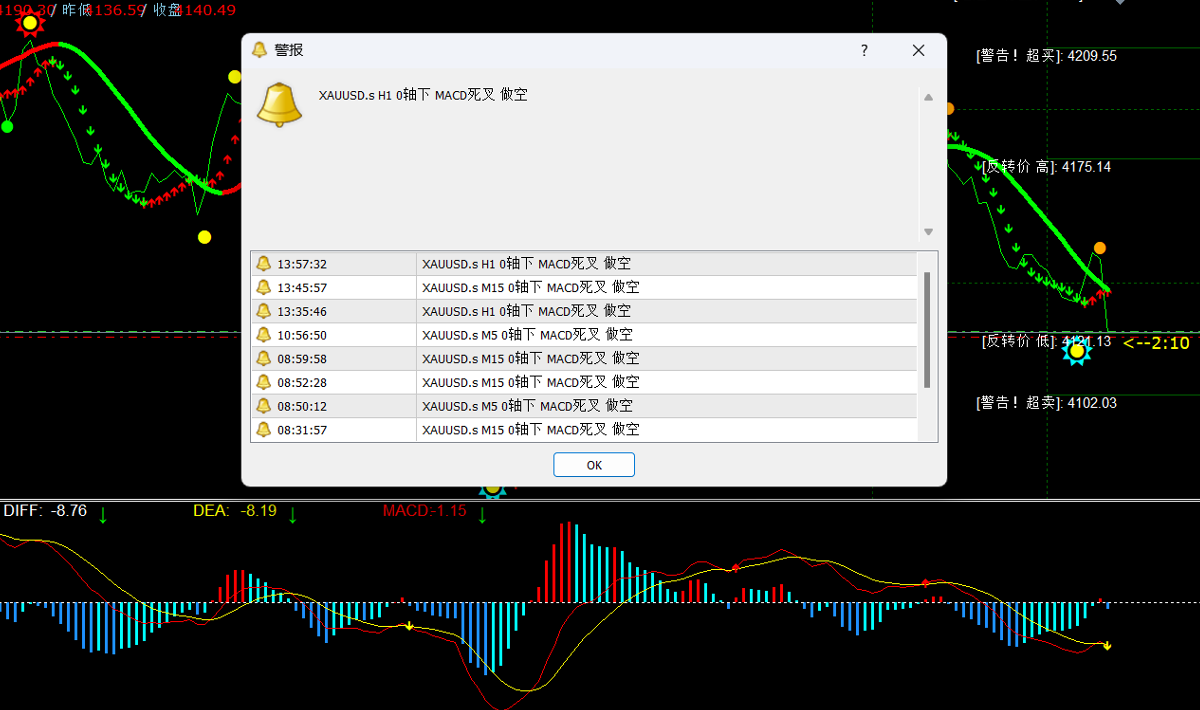Image resolution: width=1200 pixels, height=710 pixels.
Task: Select the 08:50:12 M5 alert entry
Action: click(x=584, y=406)
